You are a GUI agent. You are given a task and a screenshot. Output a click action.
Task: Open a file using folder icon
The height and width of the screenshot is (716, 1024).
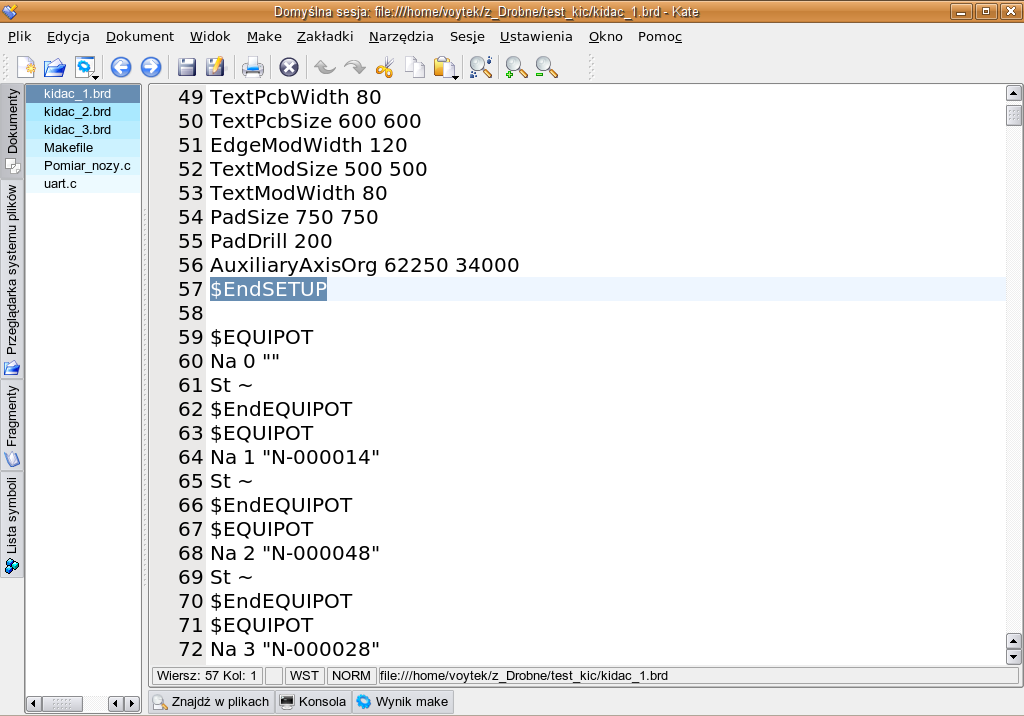pyautogui.click(x=55, y=67)
